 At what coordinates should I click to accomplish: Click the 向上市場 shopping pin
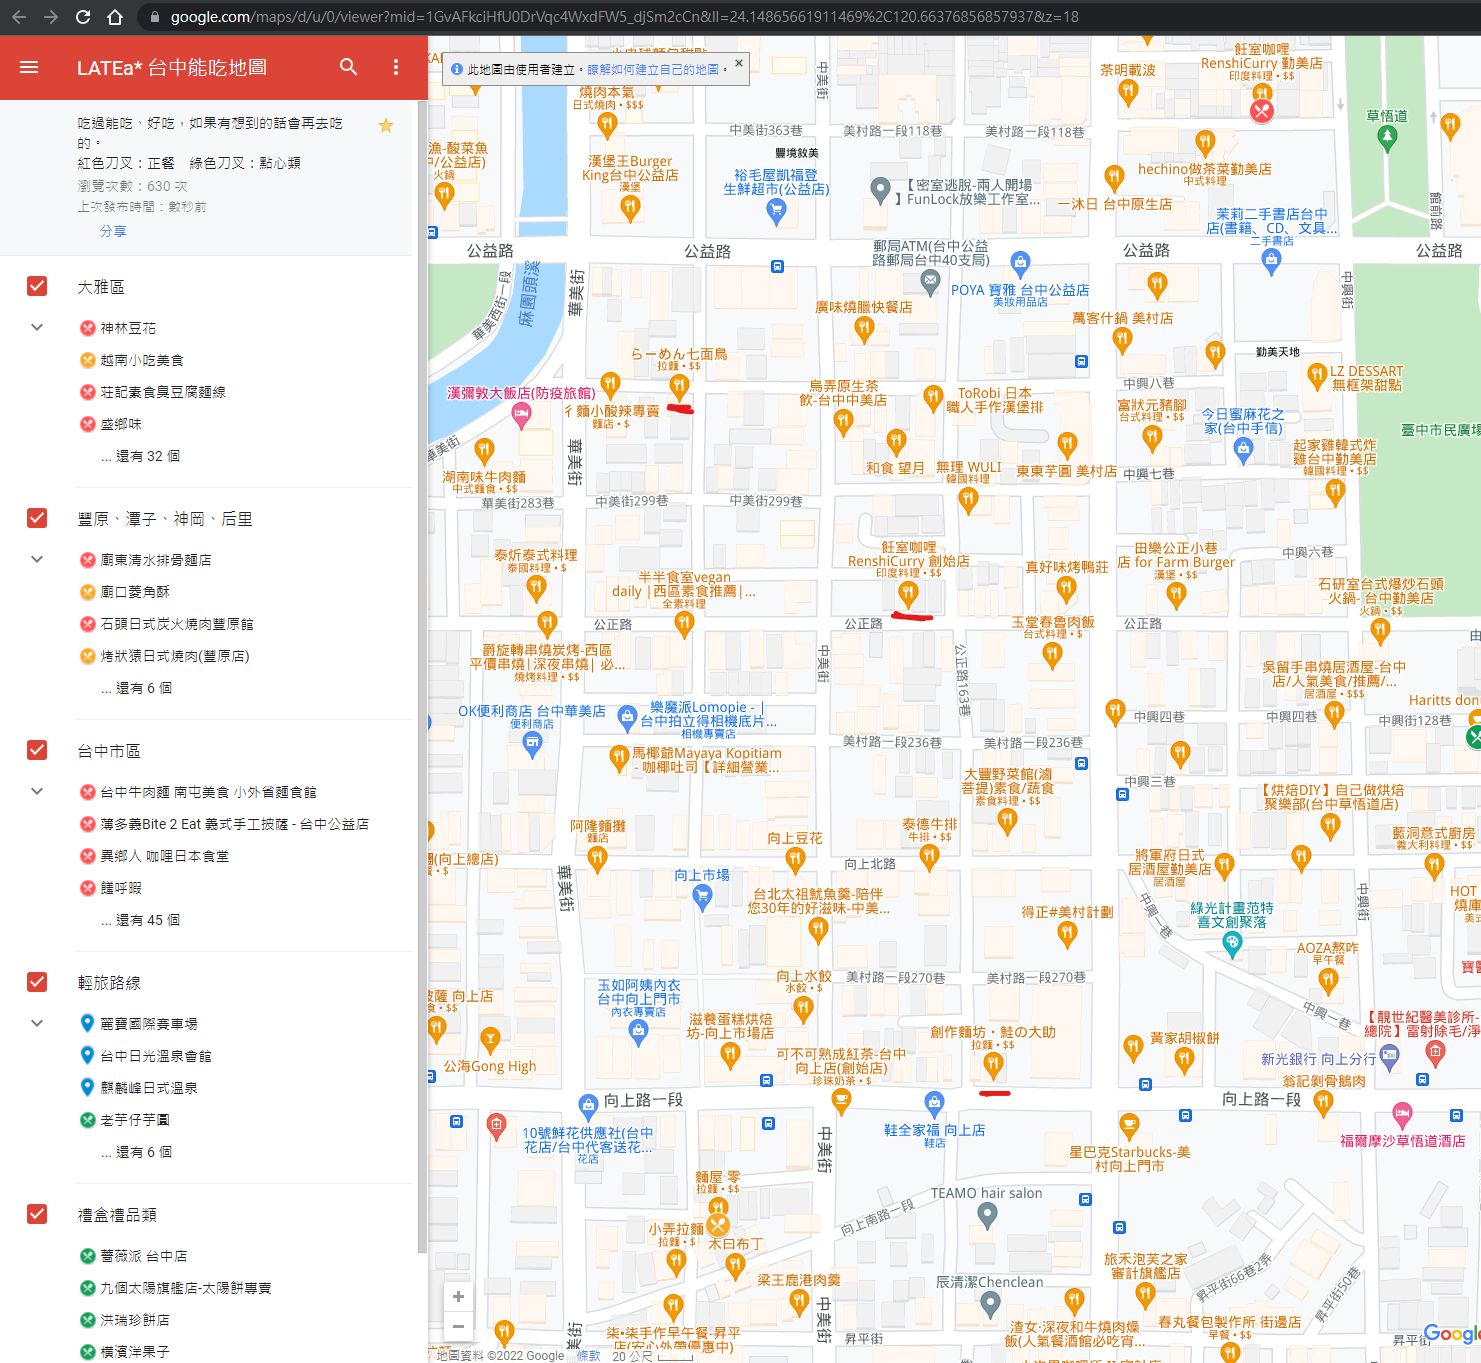coord(702,897)
